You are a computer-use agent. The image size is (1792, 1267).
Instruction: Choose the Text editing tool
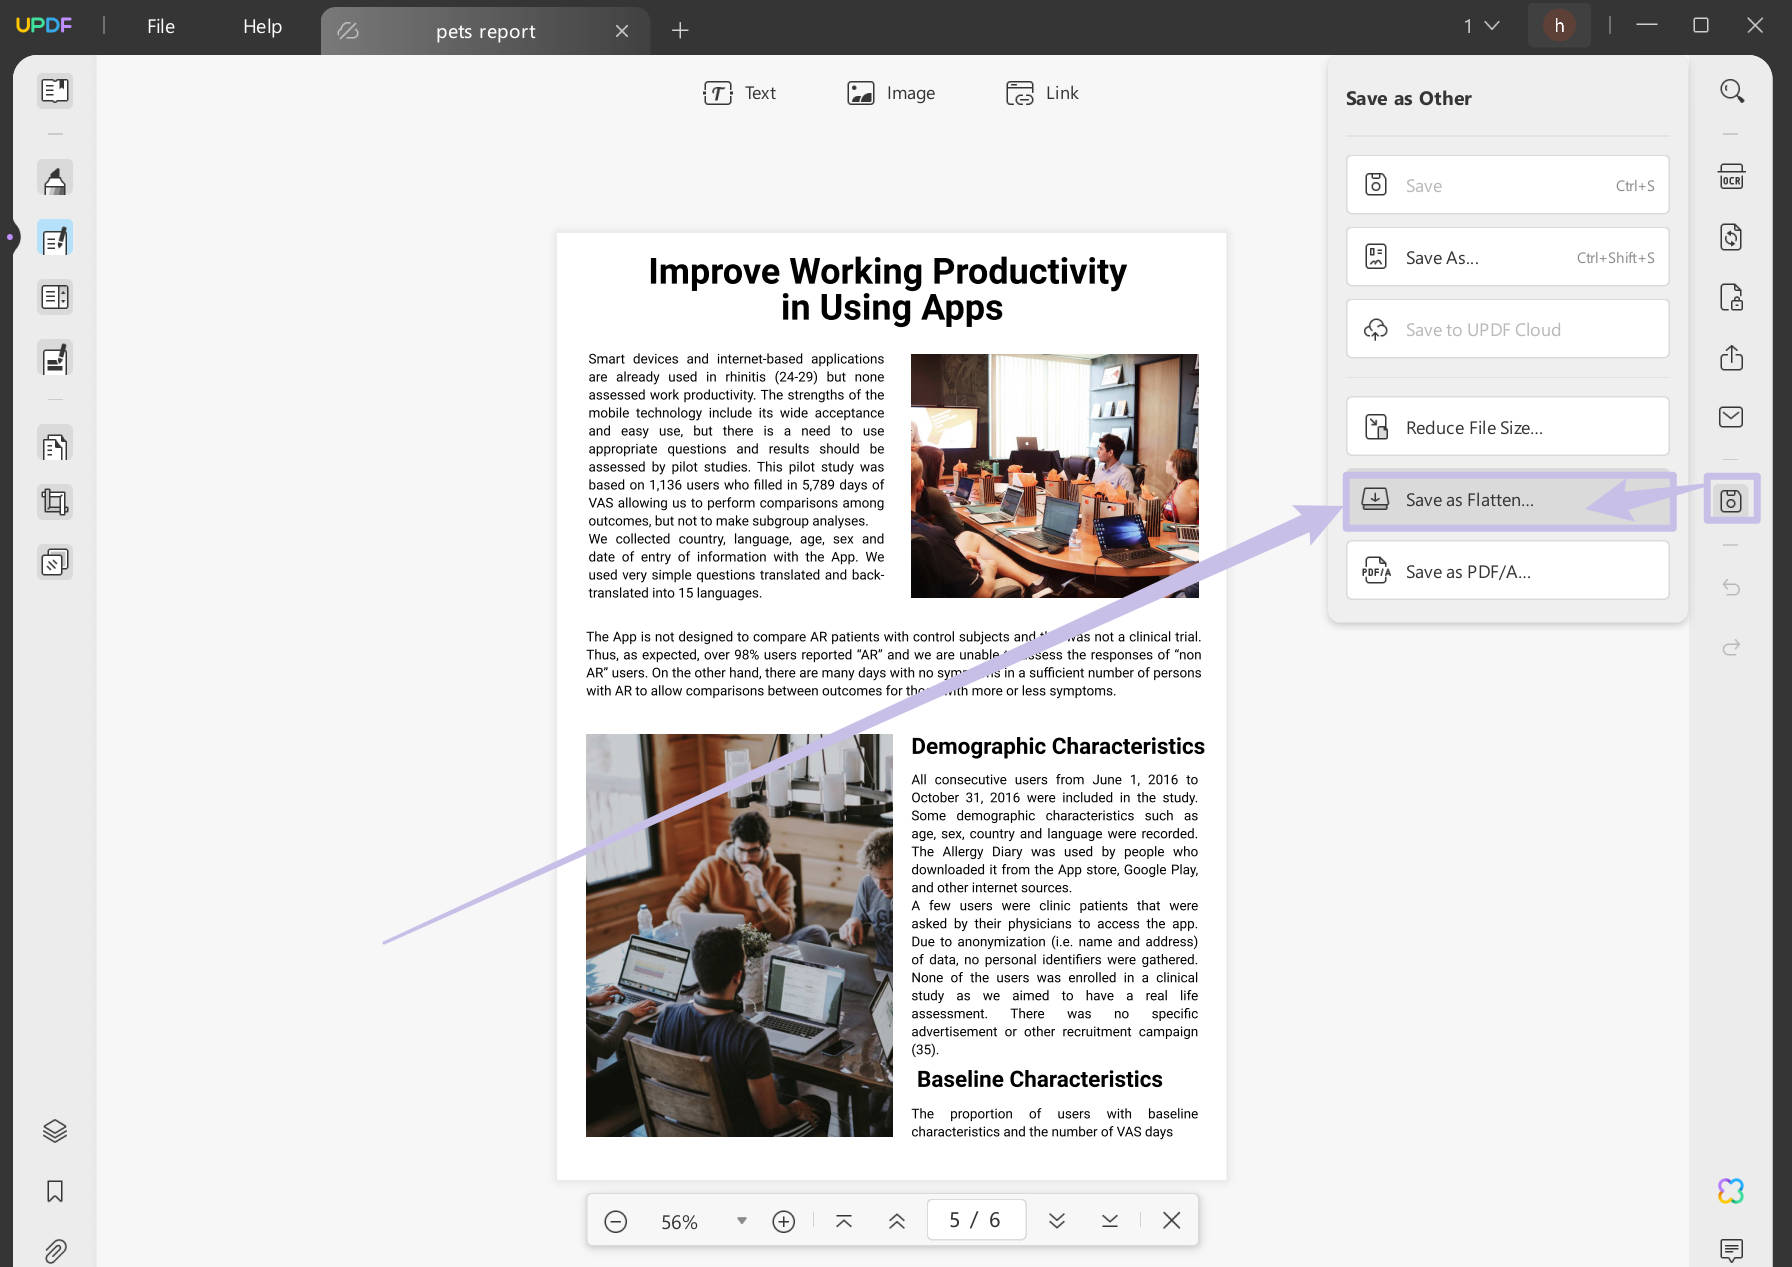click(740, 93)
